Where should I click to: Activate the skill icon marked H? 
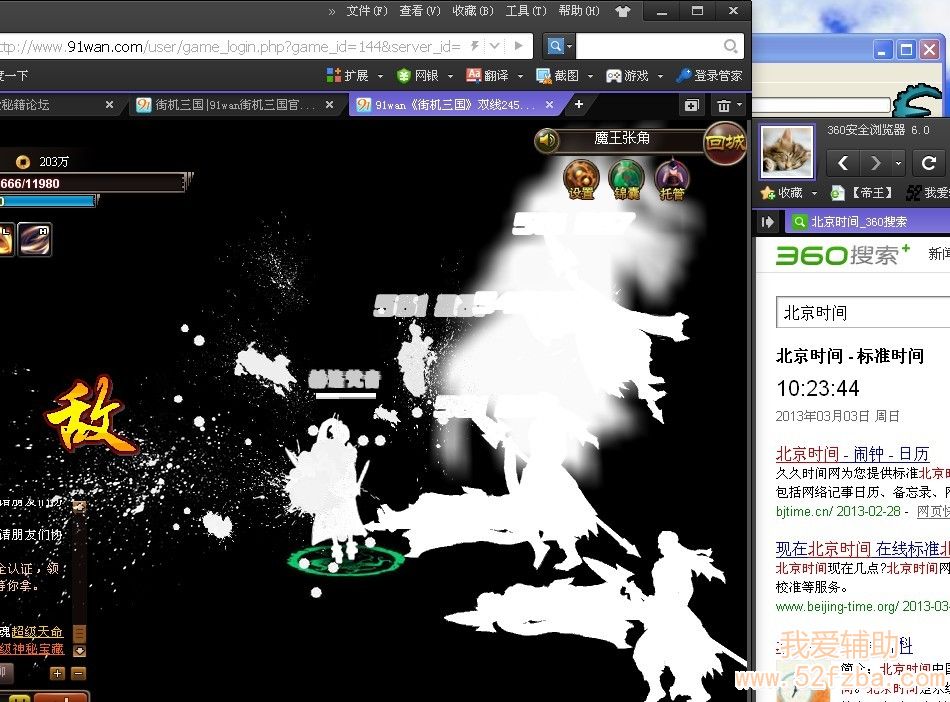35,239
